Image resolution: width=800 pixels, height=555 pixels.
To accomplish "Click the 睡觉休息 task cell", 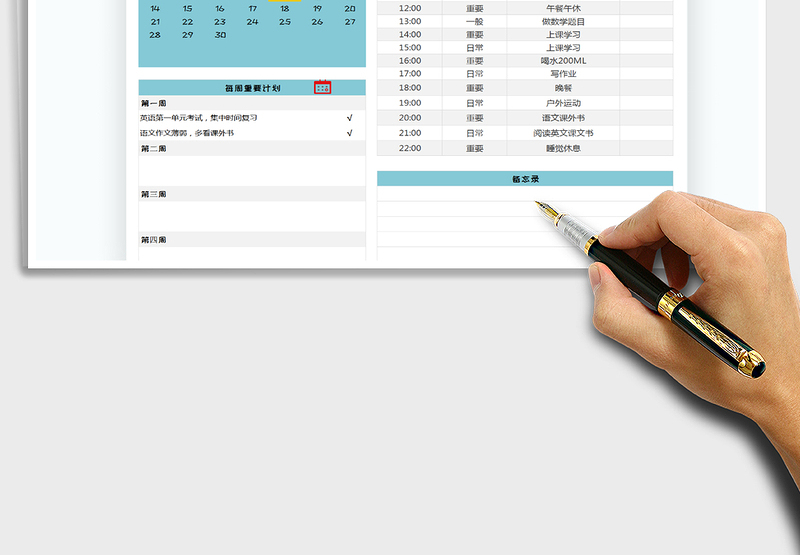I will (x=563, y=148).
